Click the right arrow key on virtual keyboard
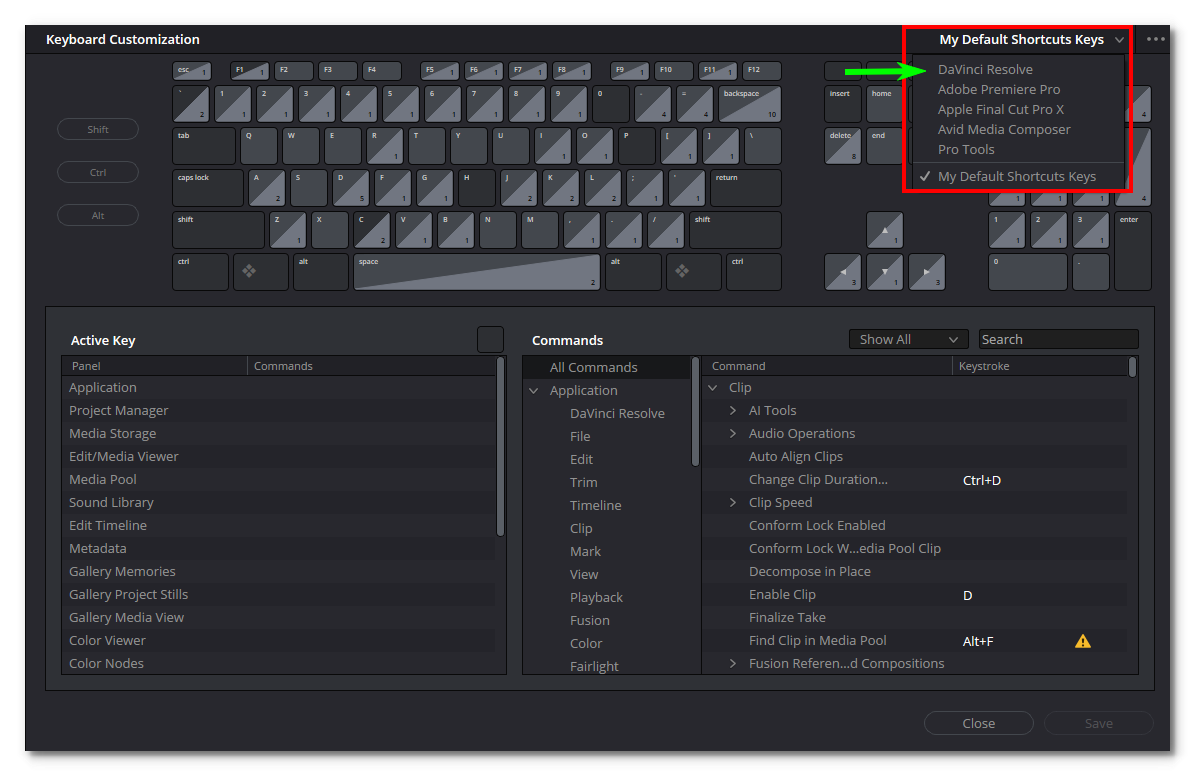1195x776 pixels. point(927,272)
